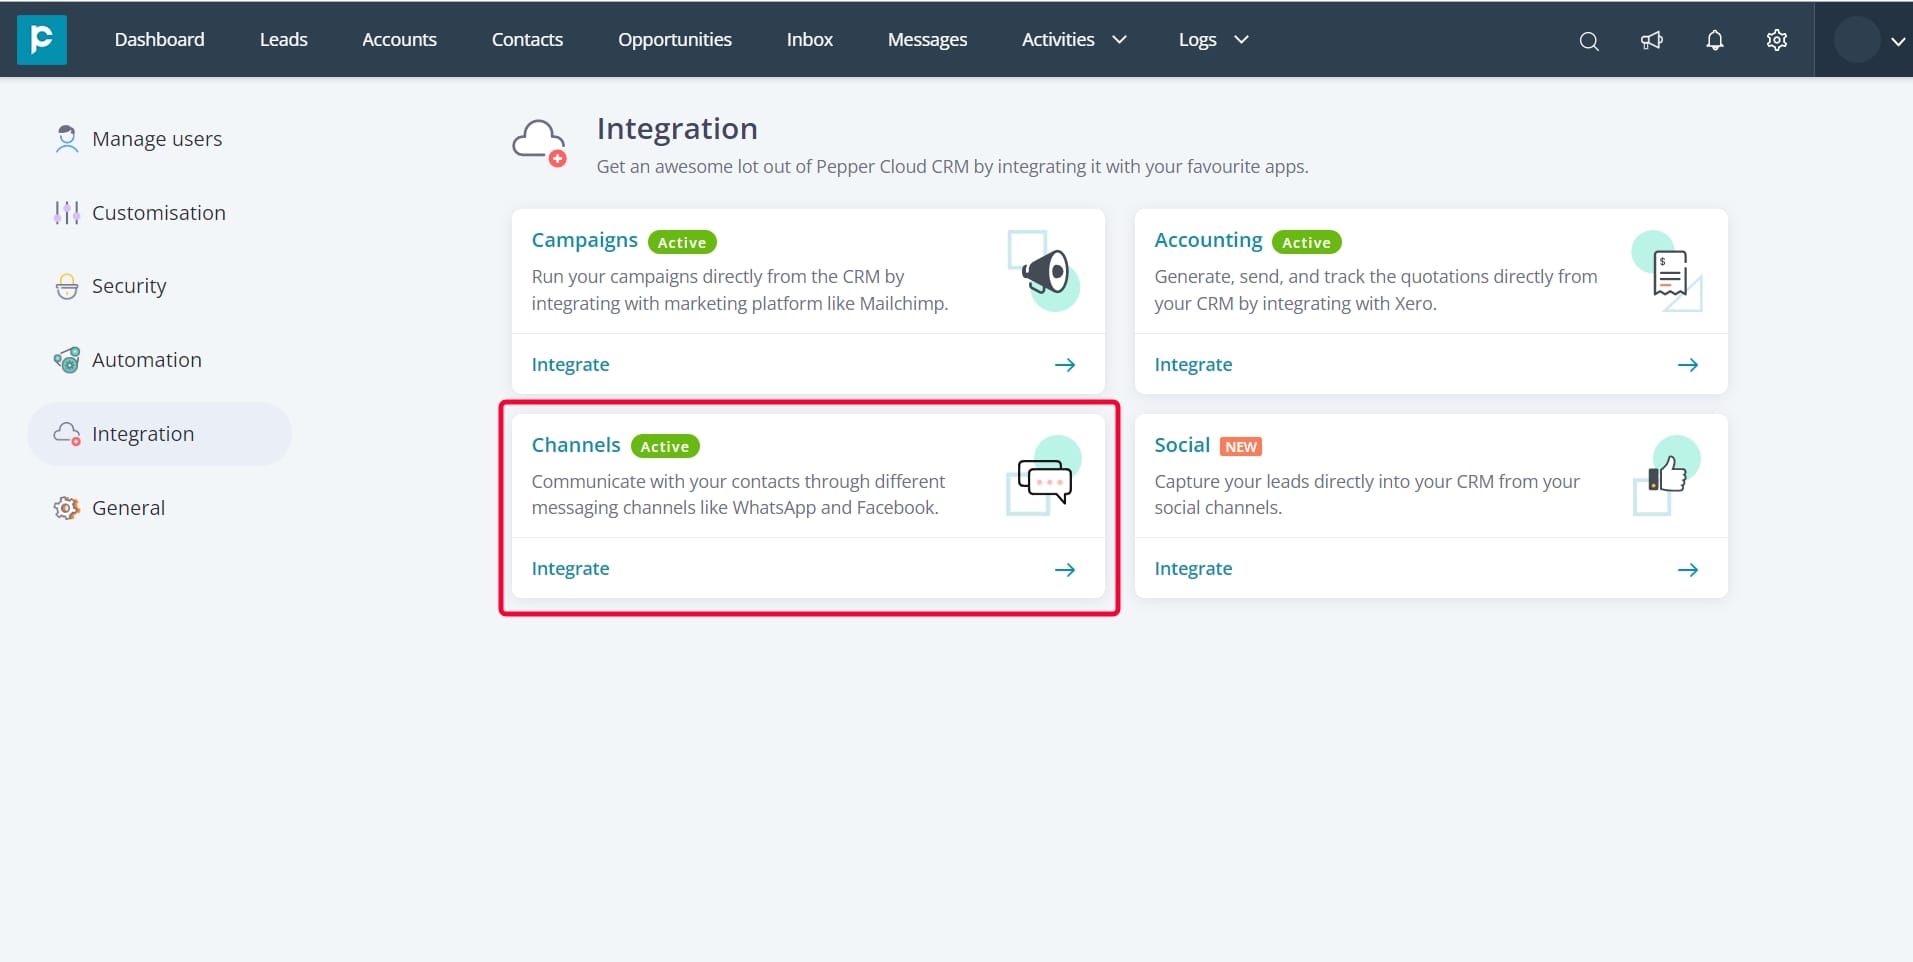Click the Manage users sidebar icon

pos(67,139)
